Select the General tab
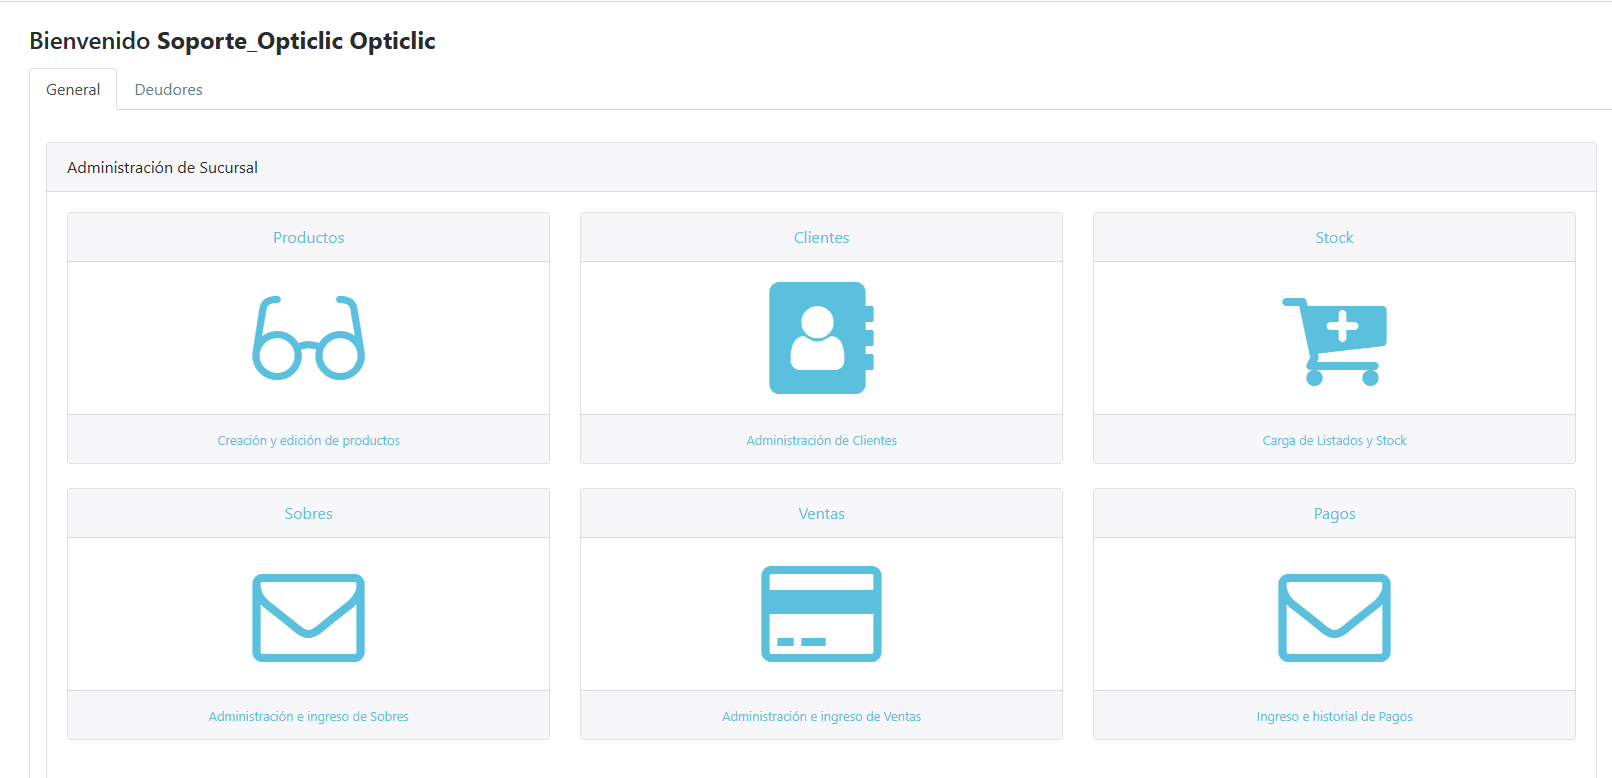1612x778 pixels. coord(73,90)
